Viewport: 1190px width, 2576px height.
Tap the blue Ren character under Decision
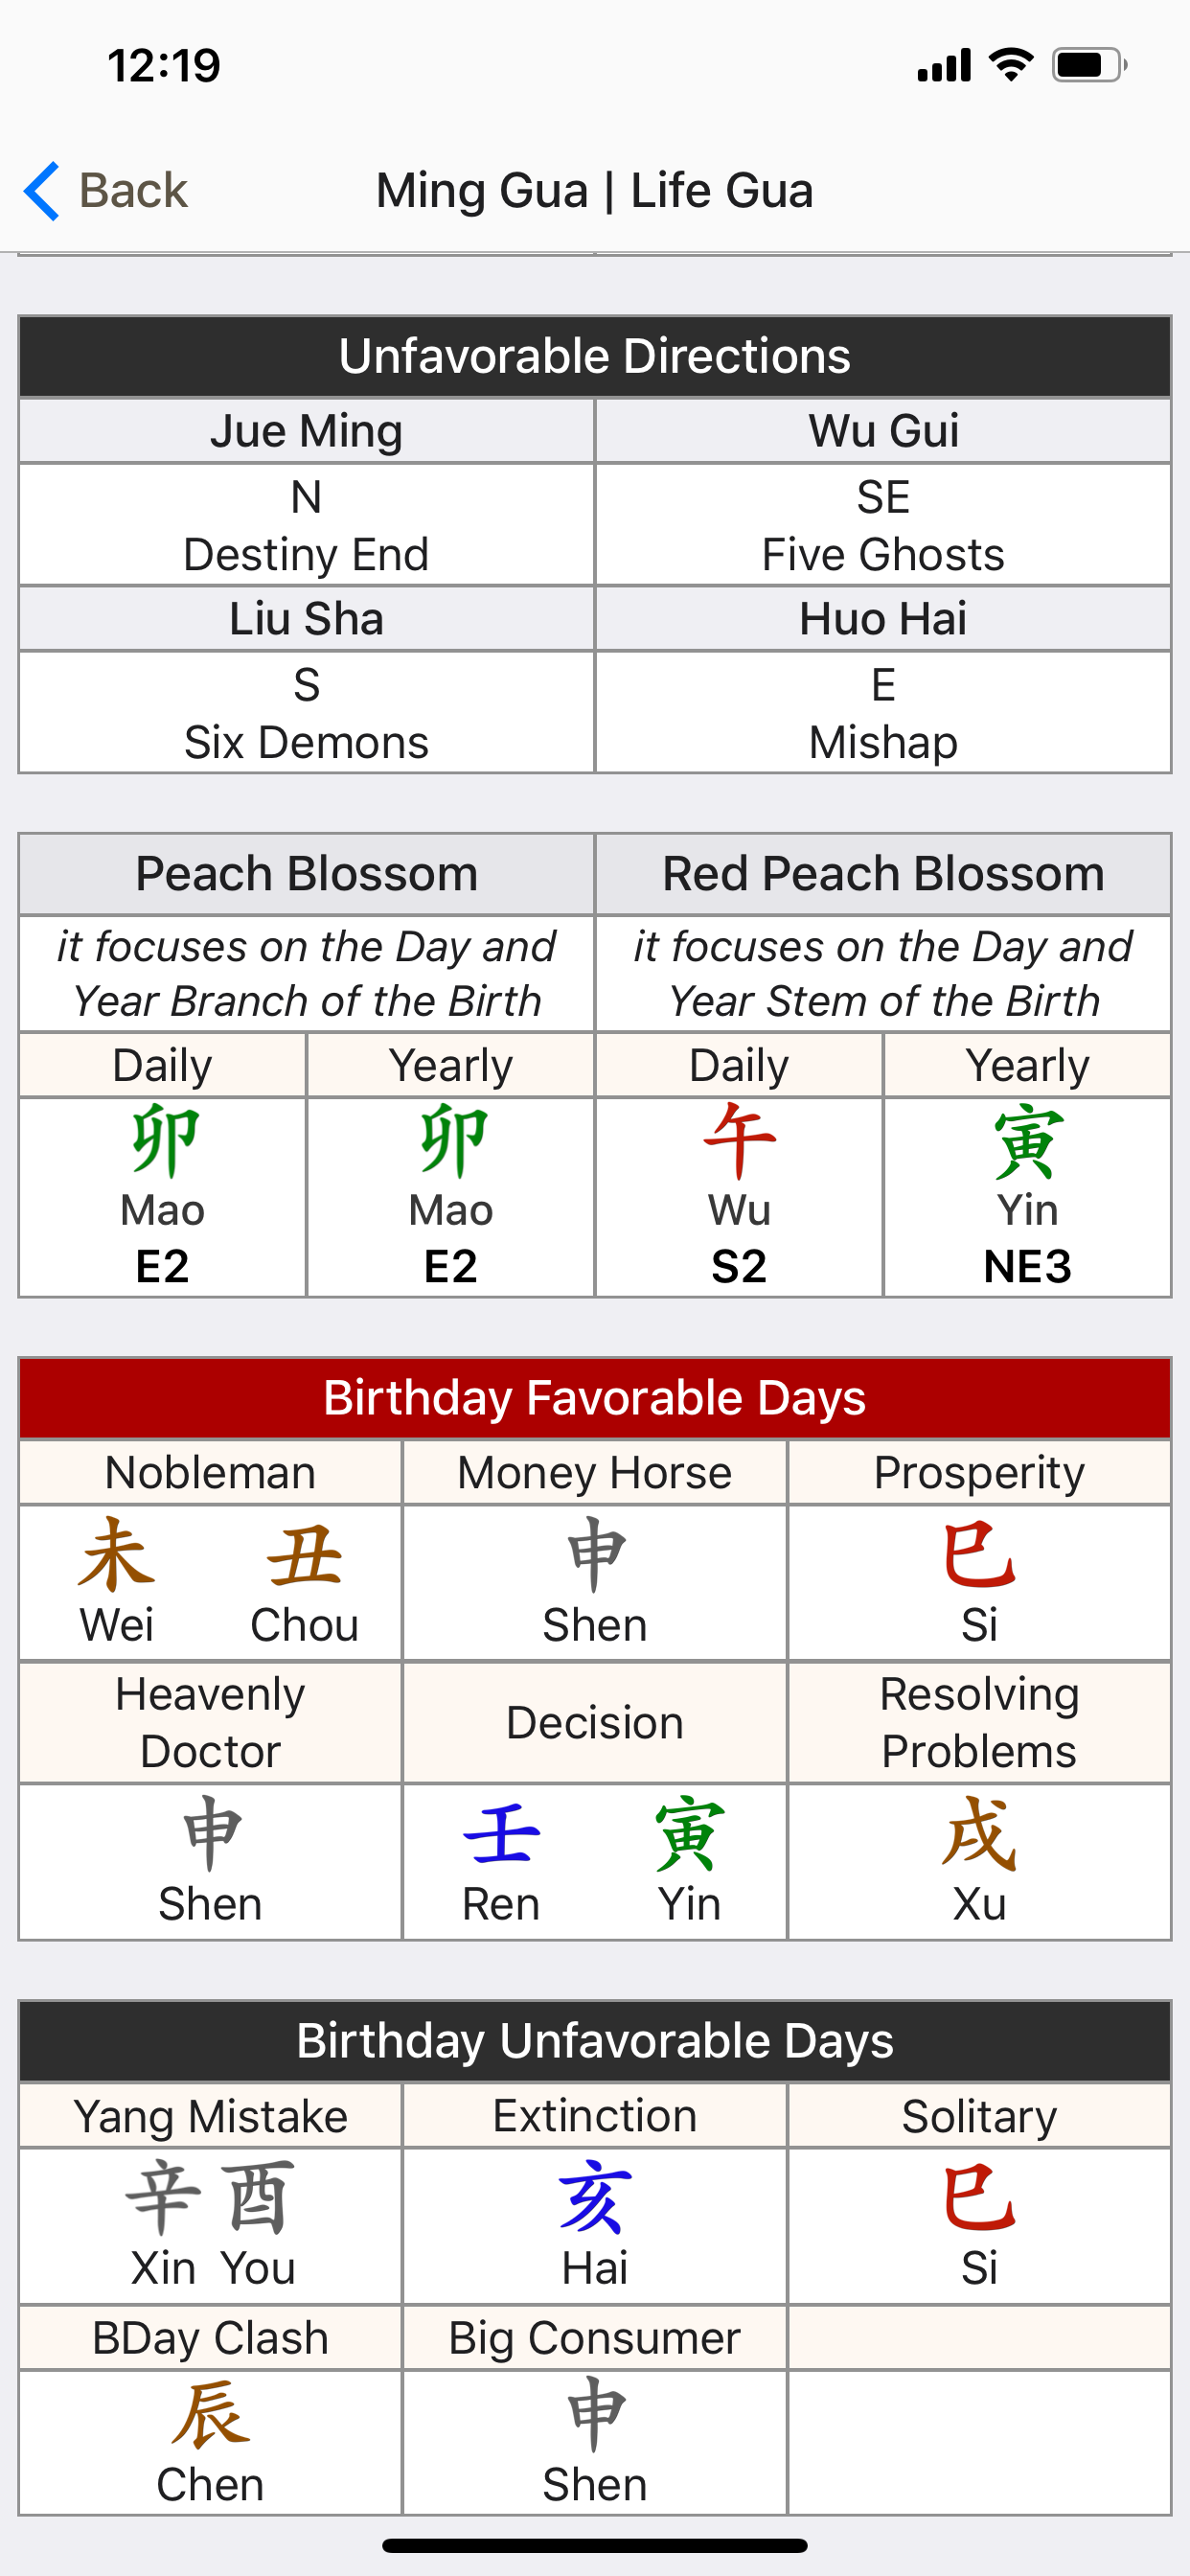(501, 1834)
